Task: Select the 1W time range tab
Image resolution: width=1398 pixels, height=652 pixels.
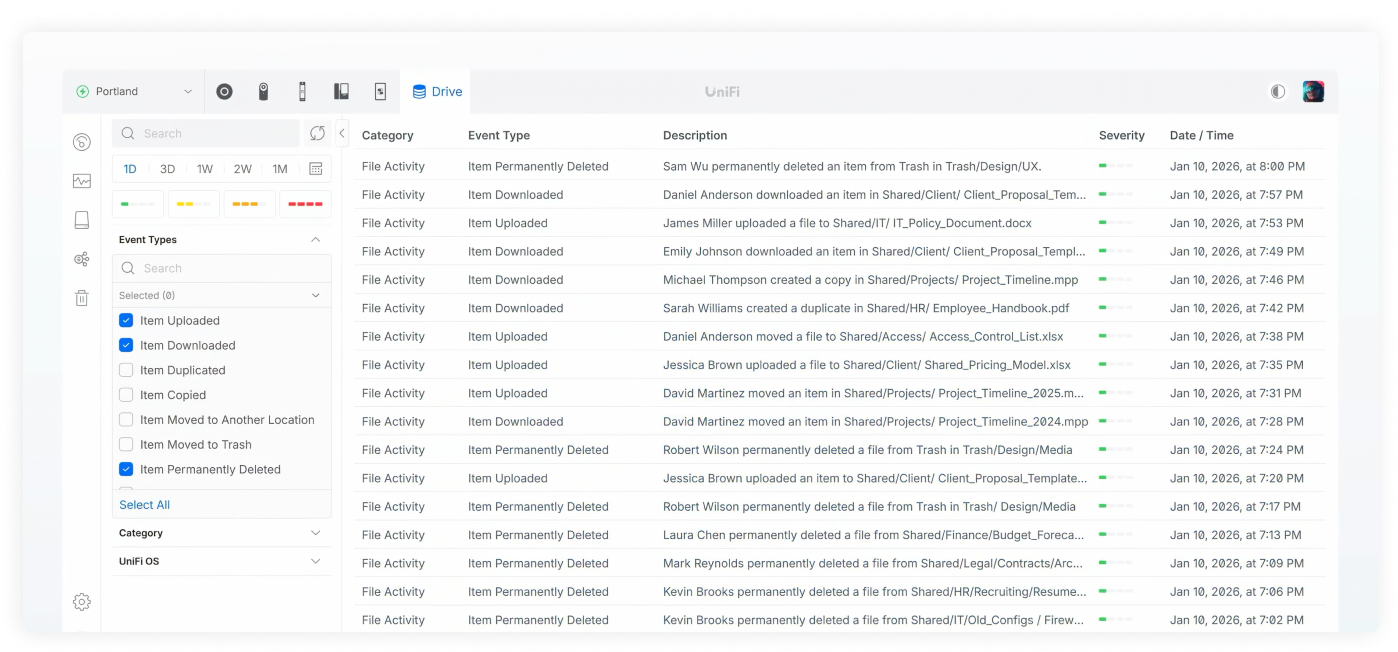Action: (x=204, y=169)
